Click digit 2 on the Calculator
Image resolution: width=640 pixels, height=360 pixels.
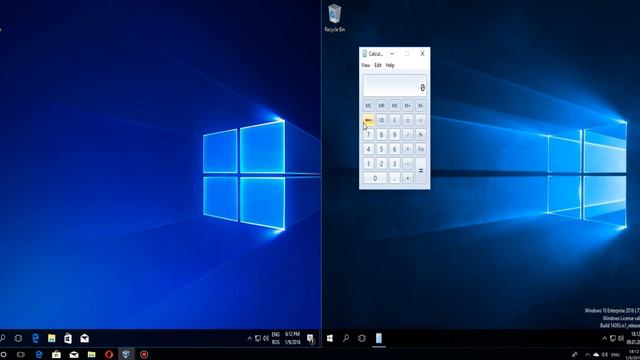[381, 164]
